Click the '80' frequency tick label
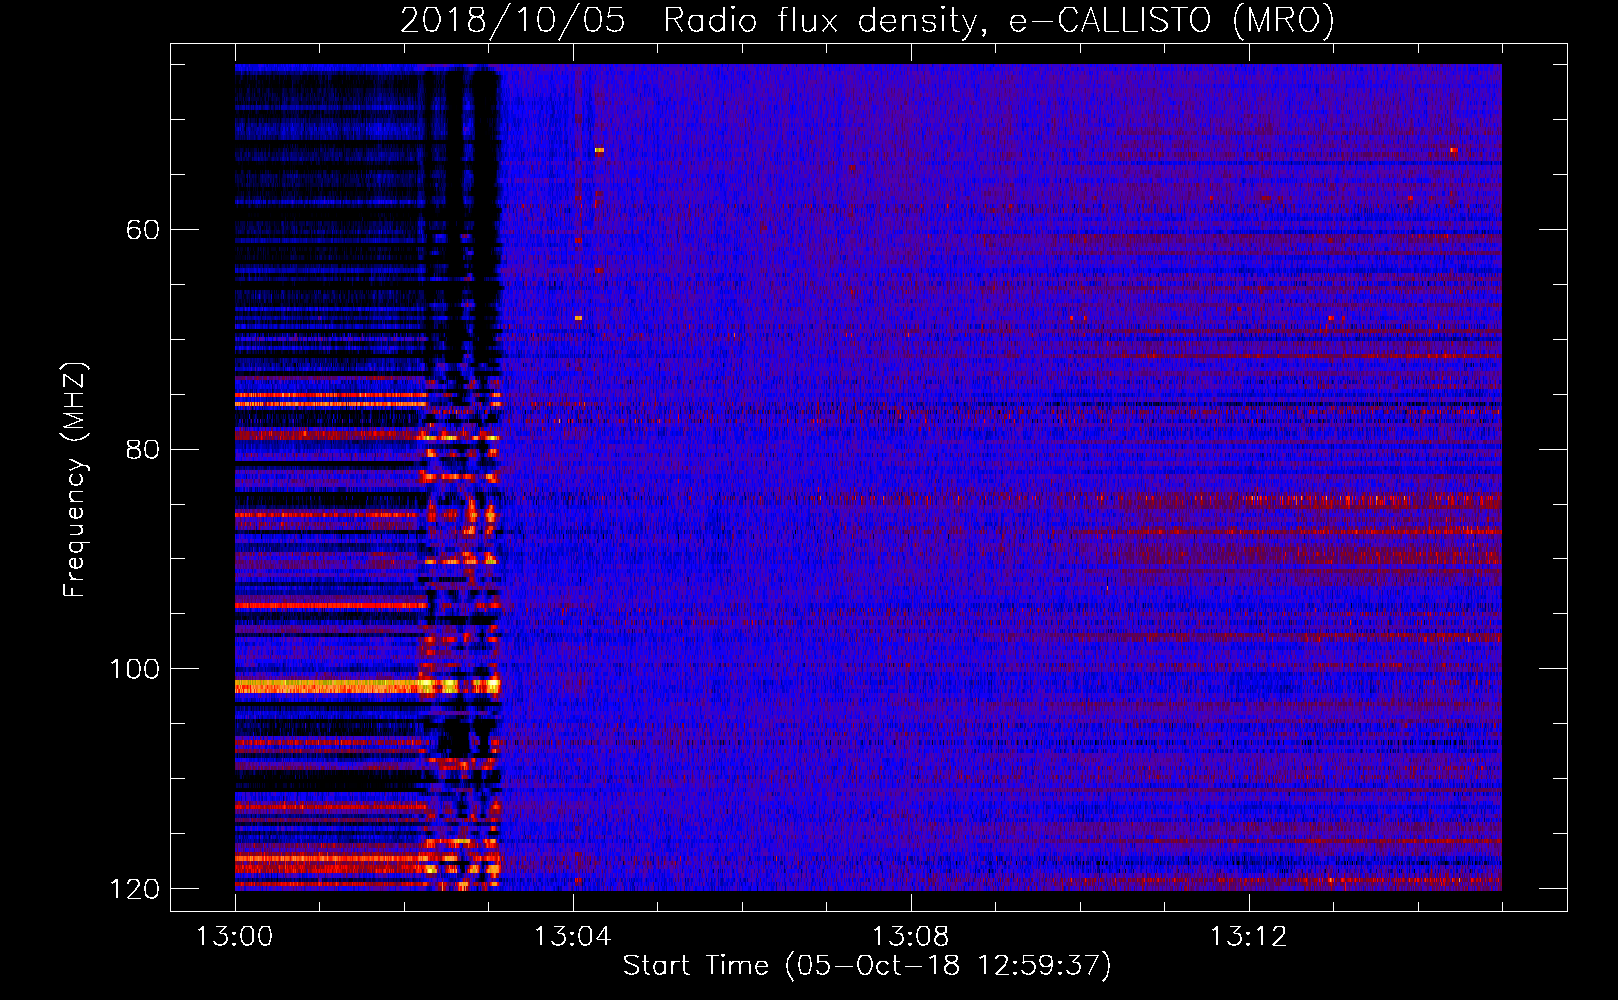The height and width of the screenshot is (1000, 1618). tap(143, 449)
